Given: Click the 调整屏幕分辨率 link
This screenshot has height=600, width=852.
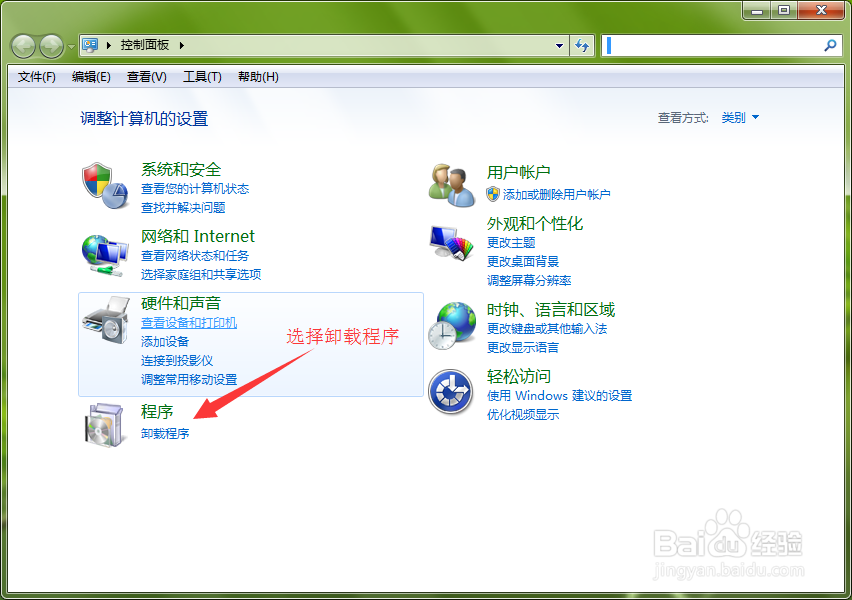Looking at the screenshot, I should (529, 280).
